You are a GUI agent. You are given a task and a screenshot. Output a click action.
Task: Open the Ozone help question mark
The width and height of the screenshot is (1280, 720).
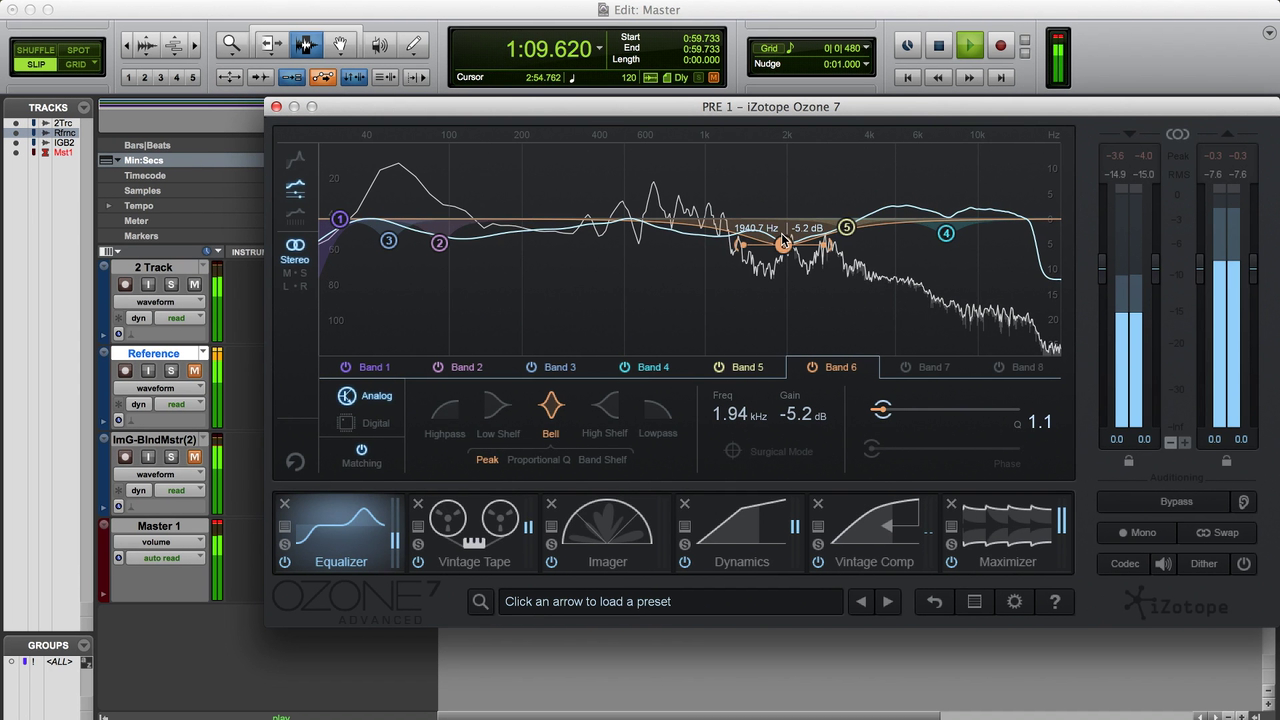1054,601
